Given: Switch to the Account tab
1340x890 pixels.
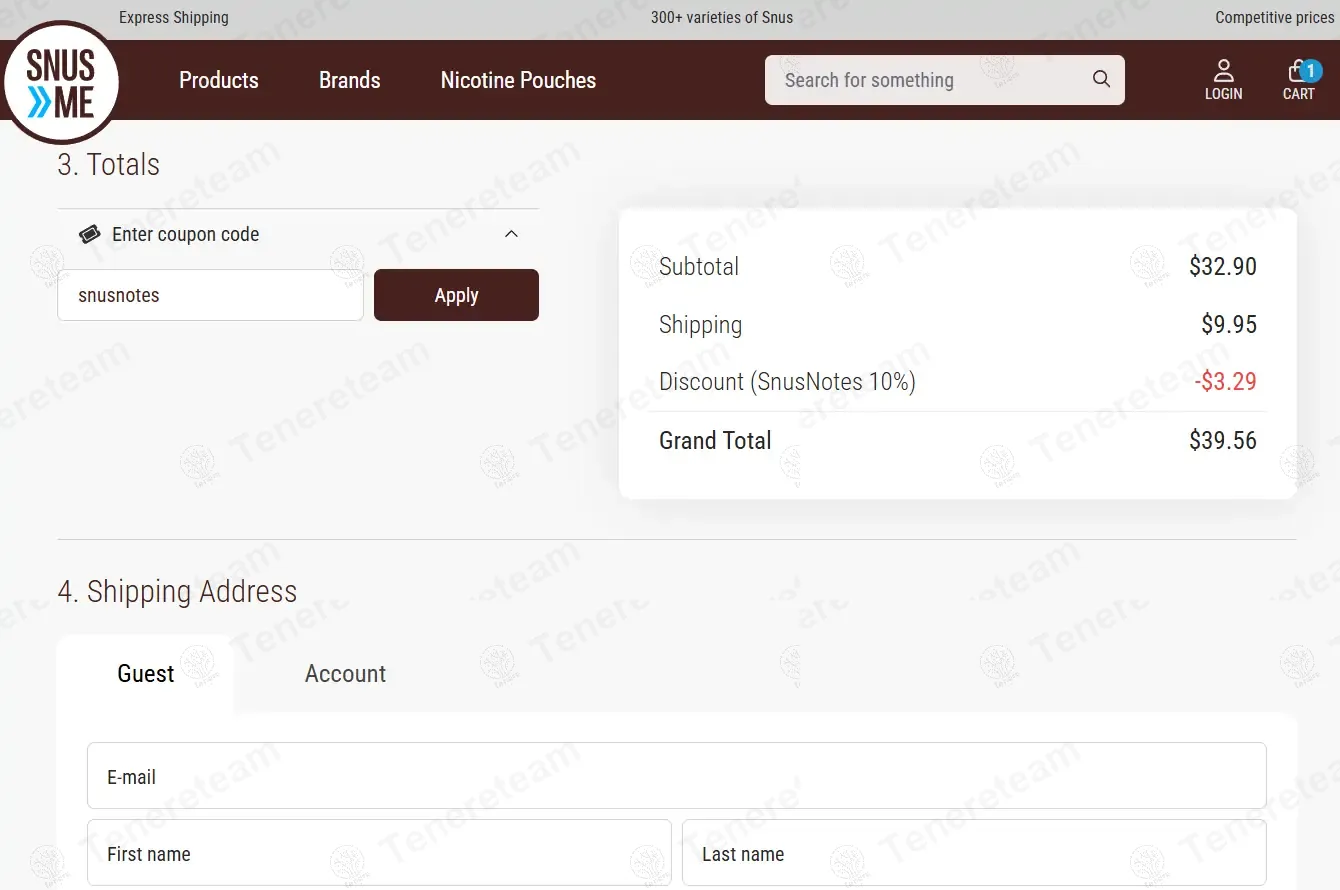Looking at the screenshot, I should 345,674.
